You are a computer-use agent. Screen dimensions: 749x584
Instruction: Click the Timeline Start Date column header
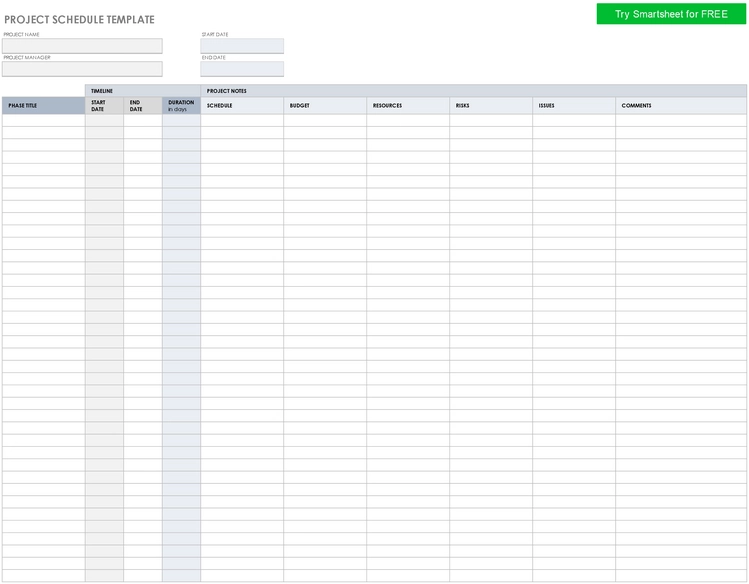coord(104,106)
